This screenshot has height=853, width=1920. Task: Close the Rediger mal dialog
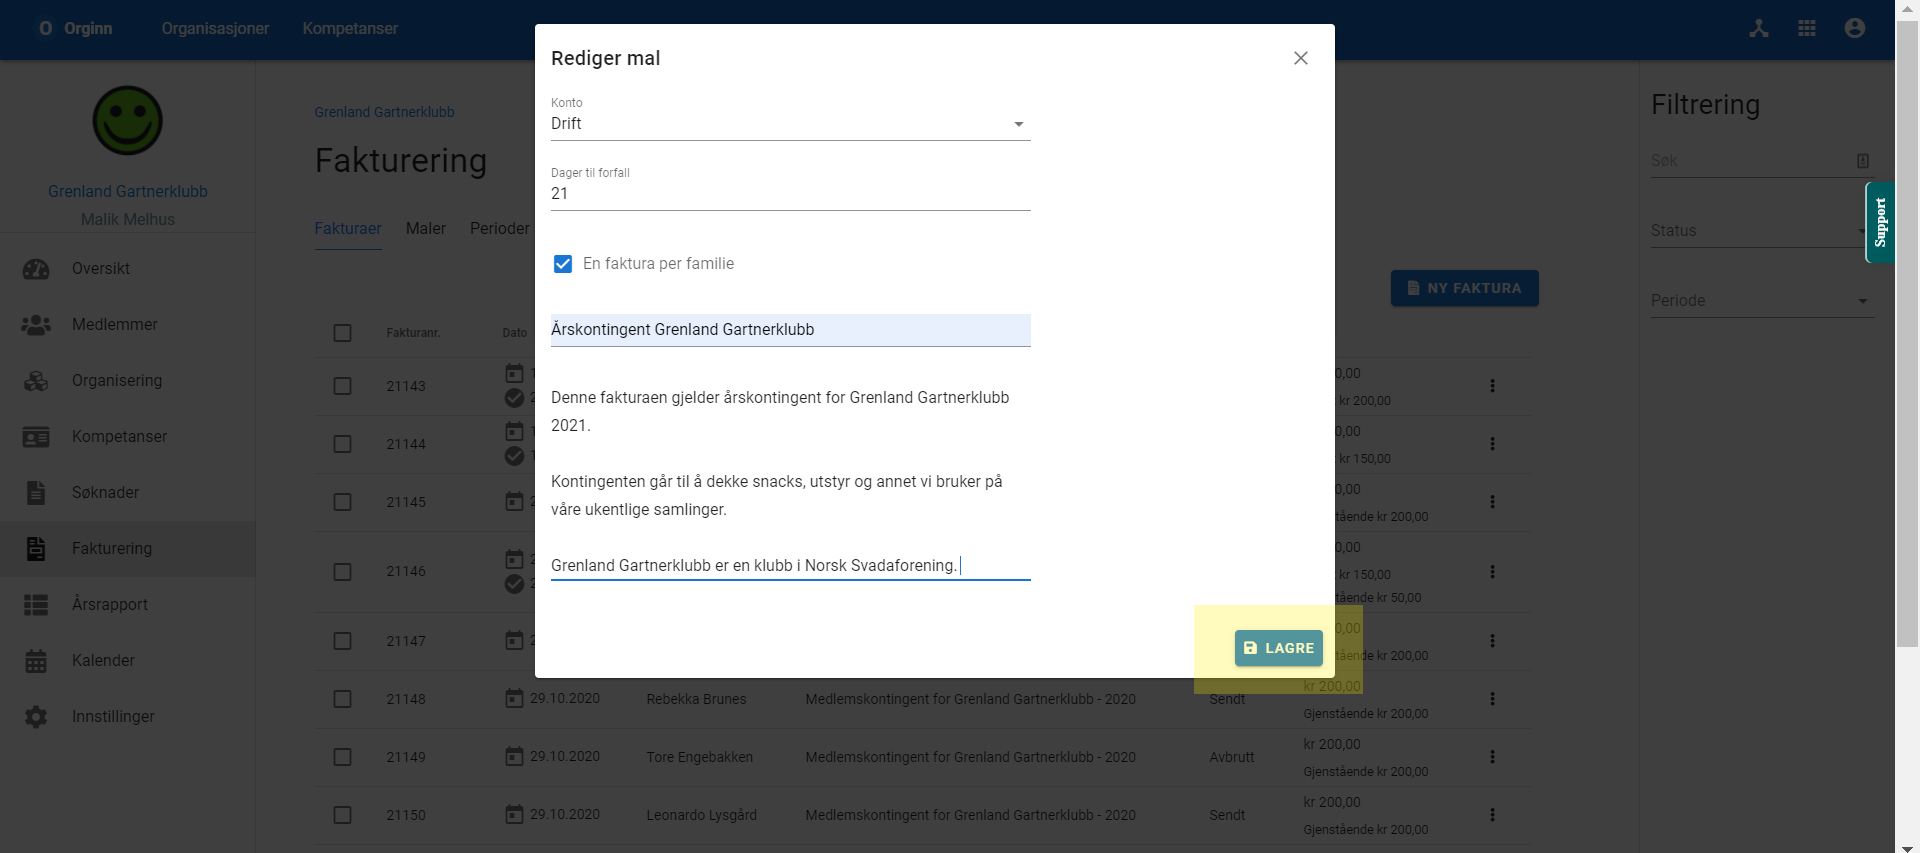tap(1300, 58)
